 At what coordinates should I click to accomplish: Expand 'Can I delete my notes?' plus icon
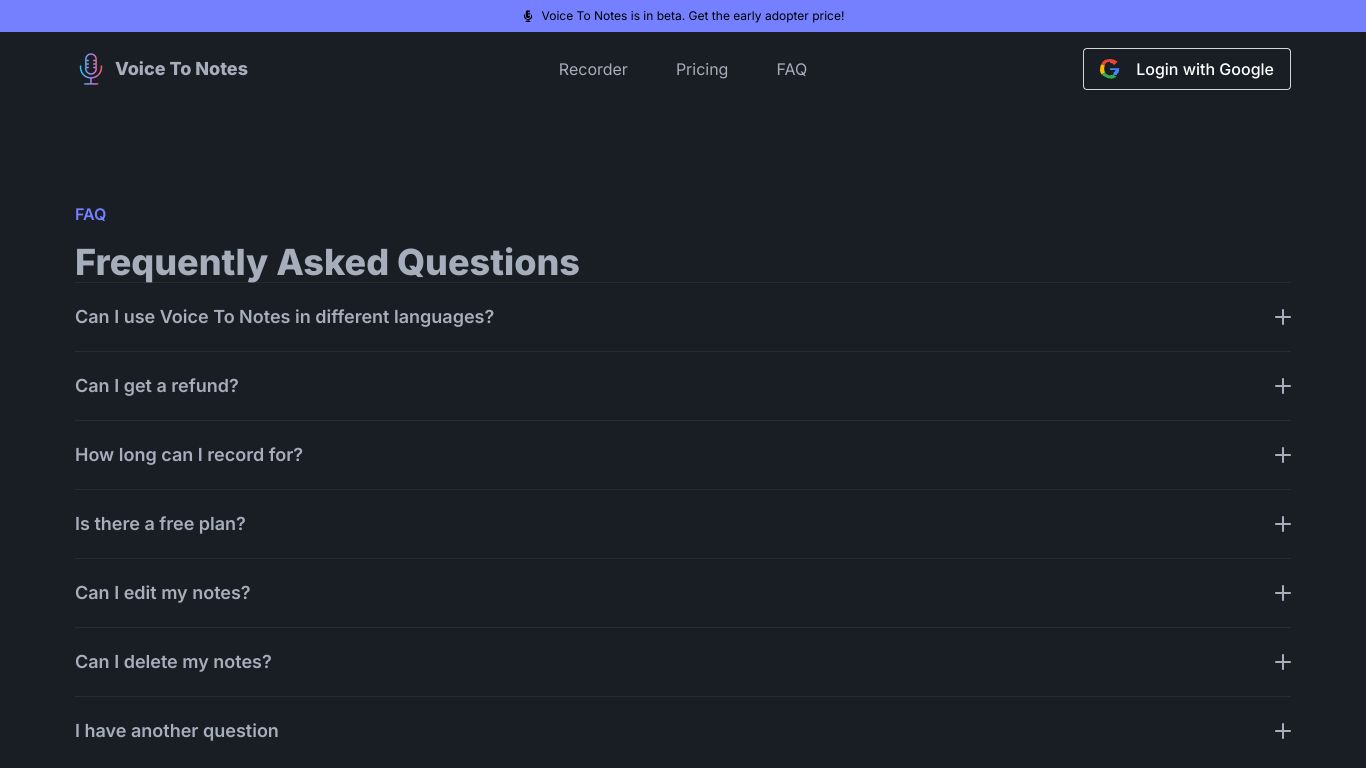click(1283, 662)
